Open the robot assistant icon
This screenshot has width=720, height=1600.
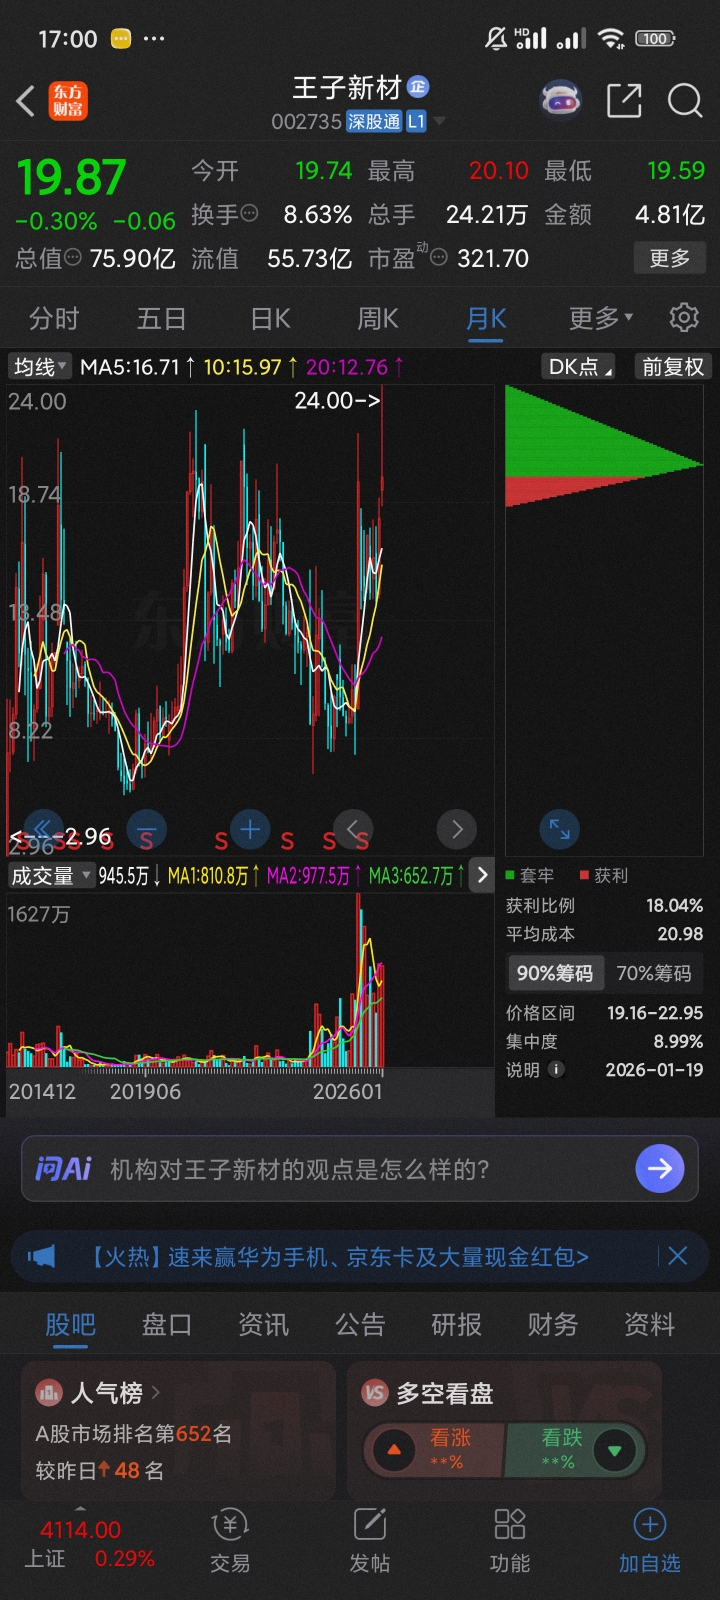coord(561,100)
